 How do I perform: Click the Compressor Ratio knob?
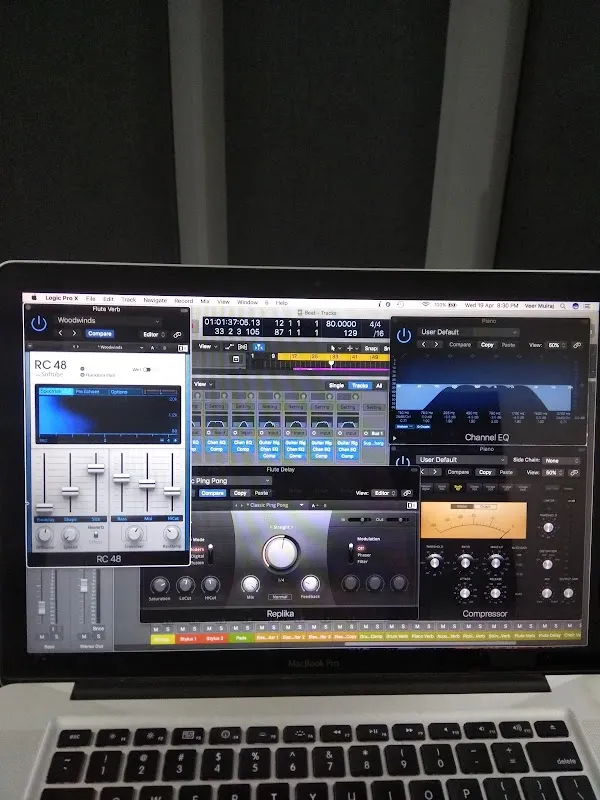coord(465,562)
